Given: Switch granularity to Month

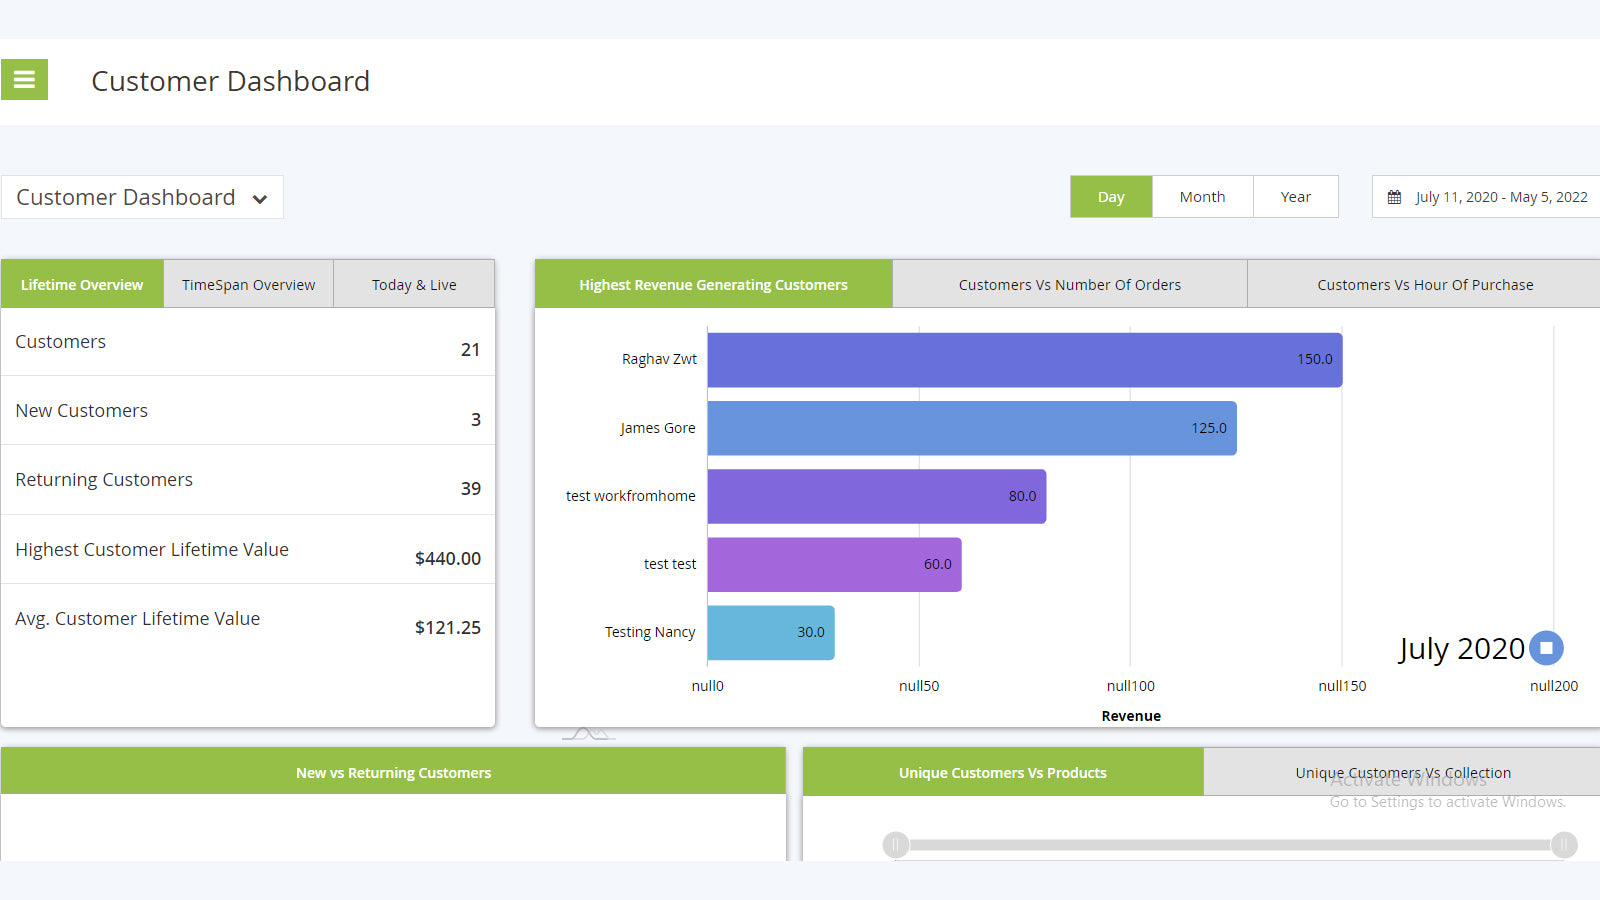Looking at the screenshot, I should click(1202, 197).
